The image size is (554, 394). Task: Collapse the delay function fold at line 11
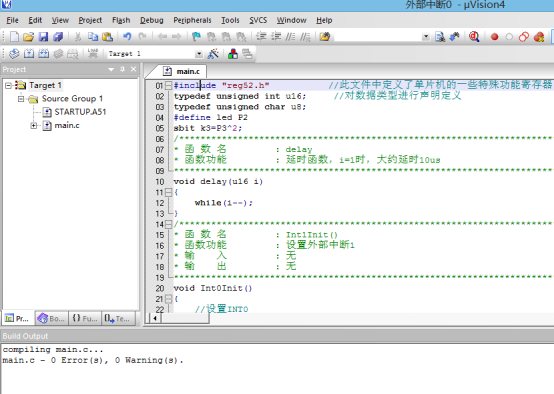point(169,193)
